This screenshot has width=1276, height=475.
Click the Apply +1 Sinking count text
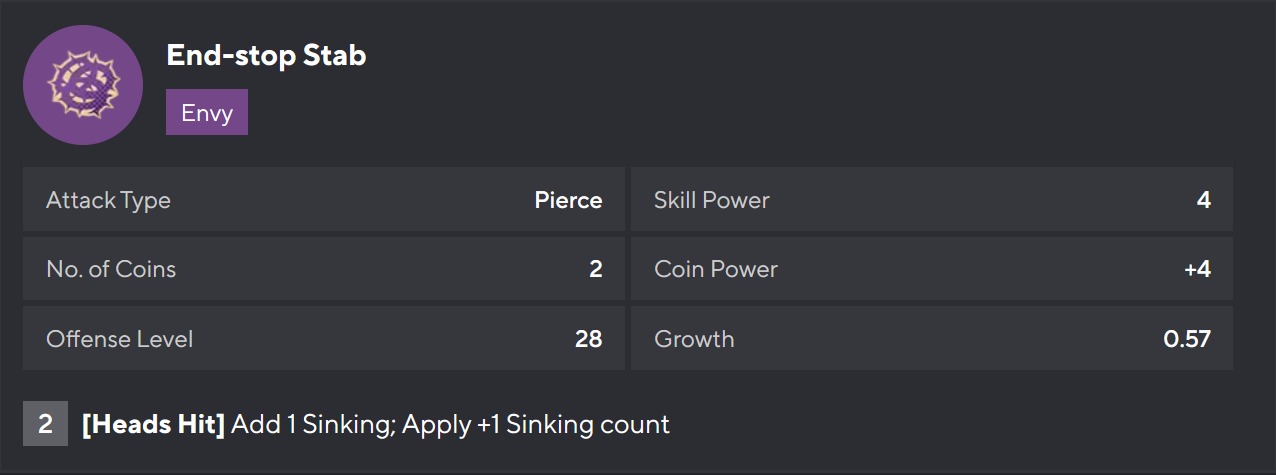coord(537,424)
